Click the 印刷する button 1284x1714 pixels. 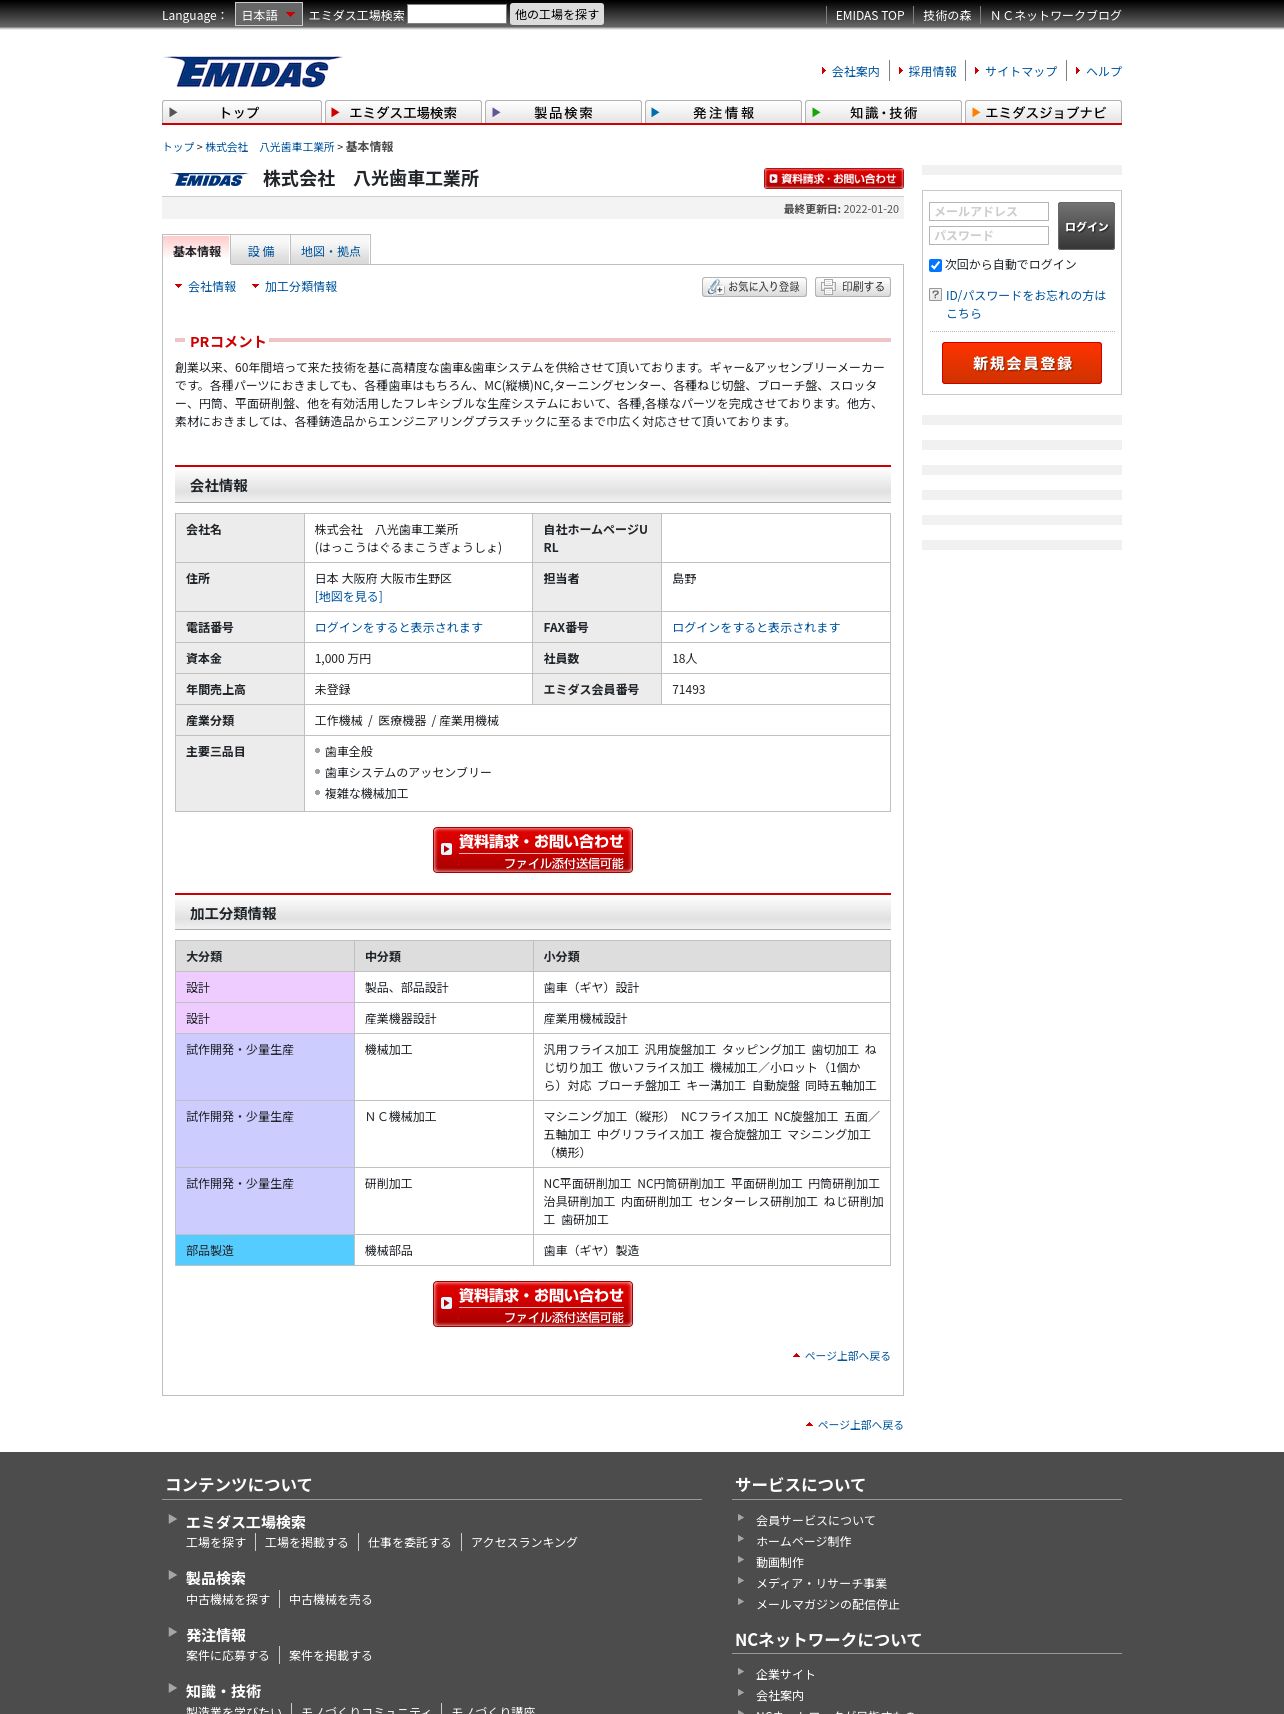[x=853, y=287]
